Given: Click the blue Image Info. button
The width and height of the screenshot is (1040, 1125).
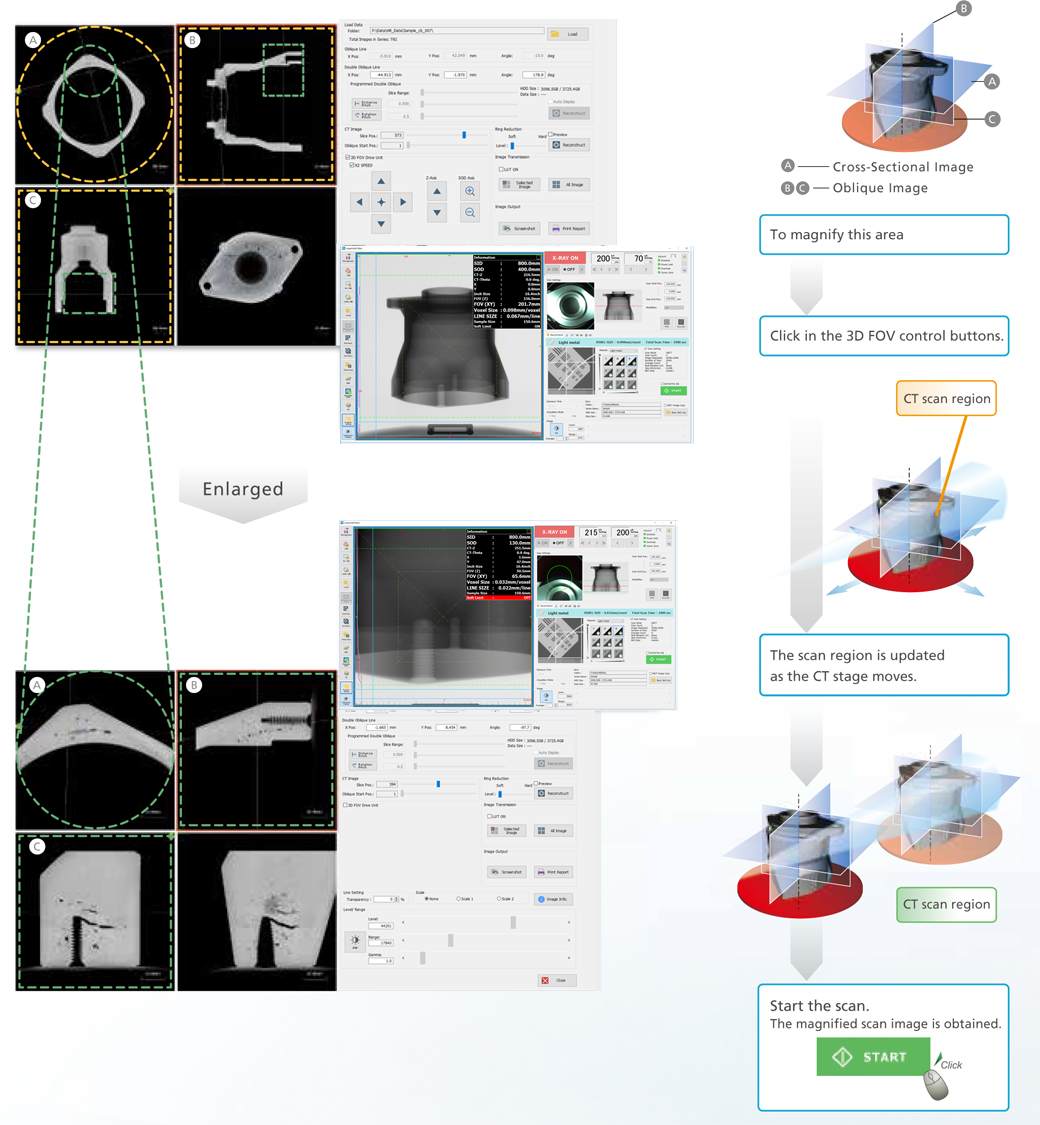Looking at the screenshot, I should point(554,899).
